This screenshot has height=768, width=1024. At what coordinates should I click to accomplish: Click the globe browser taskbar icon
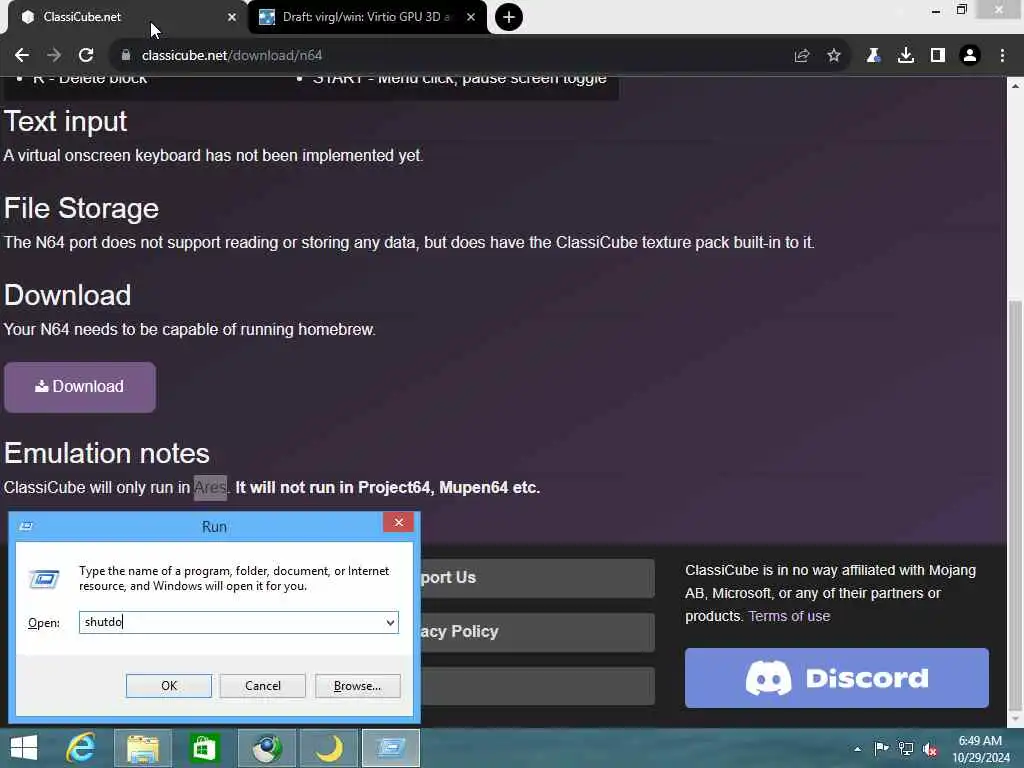point(267,748)
